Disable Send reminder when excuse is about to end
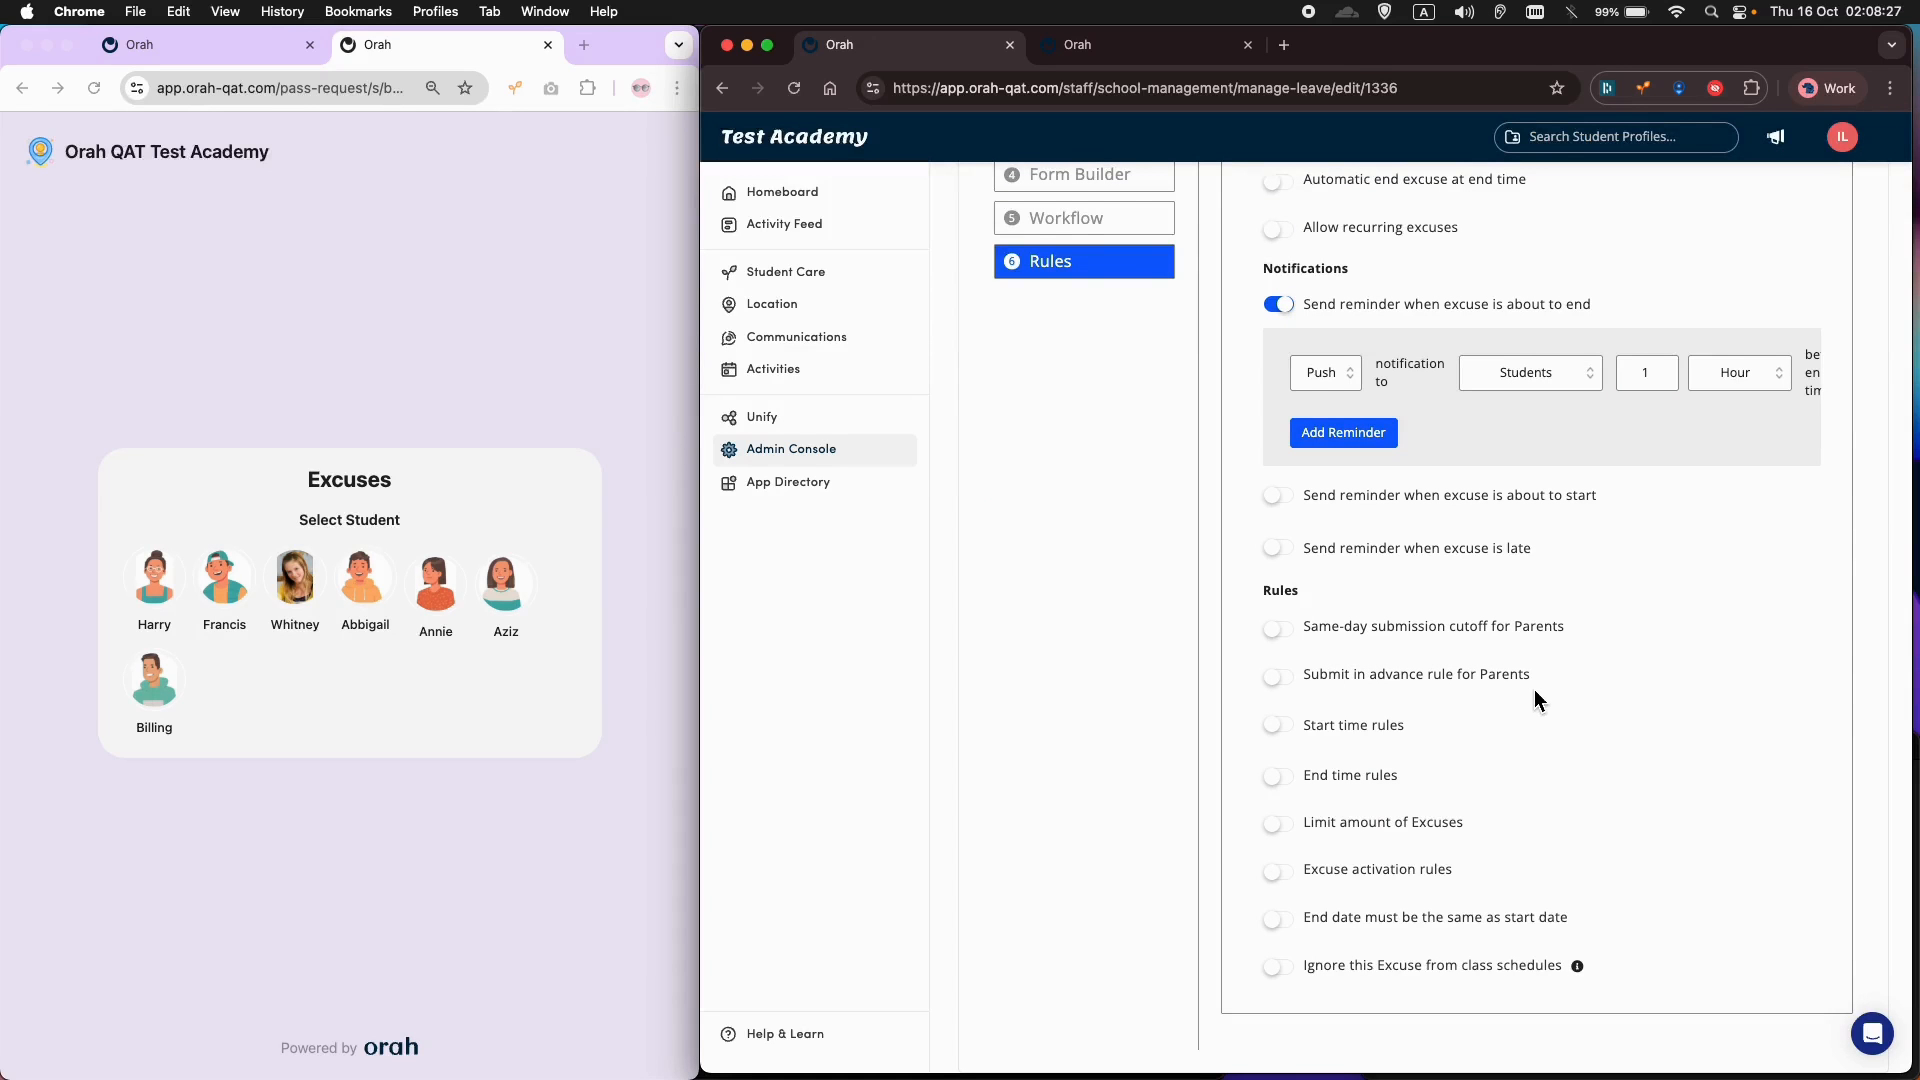This screenshot has height=1080, width=1920. coord(1280,304)
